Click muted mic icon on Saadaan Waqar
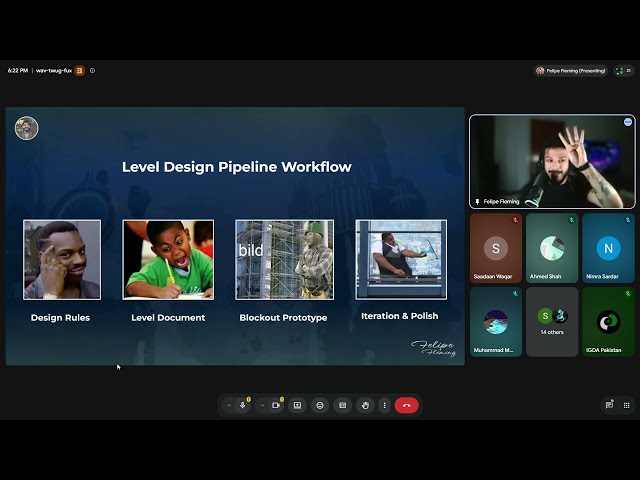The image size is (640, 480). coord(515,220)
